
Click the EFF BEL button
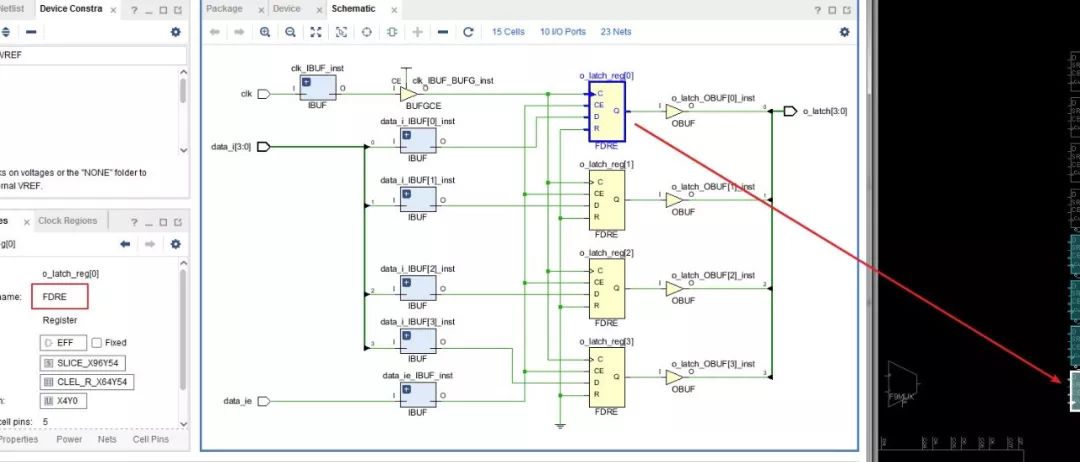coord(63,342)
